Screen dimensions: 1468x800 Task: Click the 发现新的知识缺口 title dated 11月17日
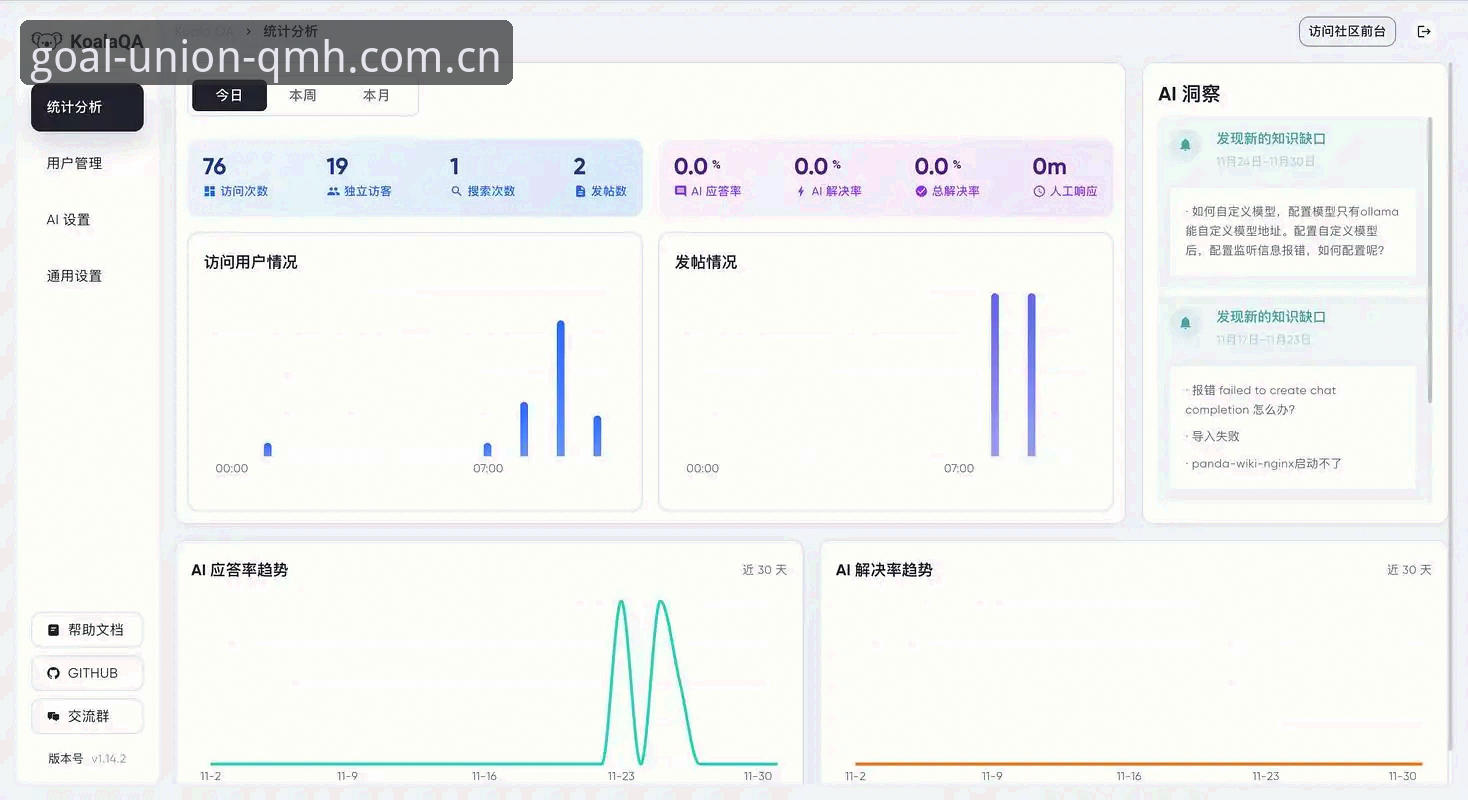coord(1271,316)
